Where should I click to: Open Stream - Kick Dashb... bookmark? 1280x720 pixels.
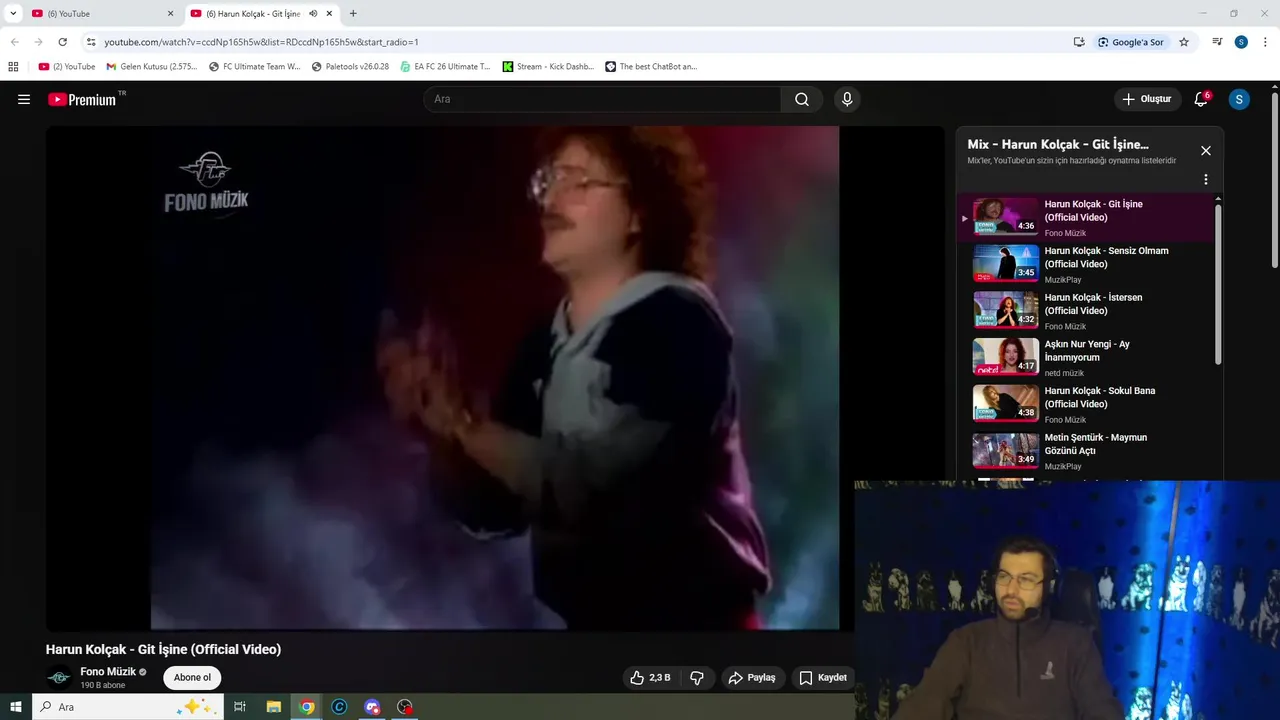[548, 67]
